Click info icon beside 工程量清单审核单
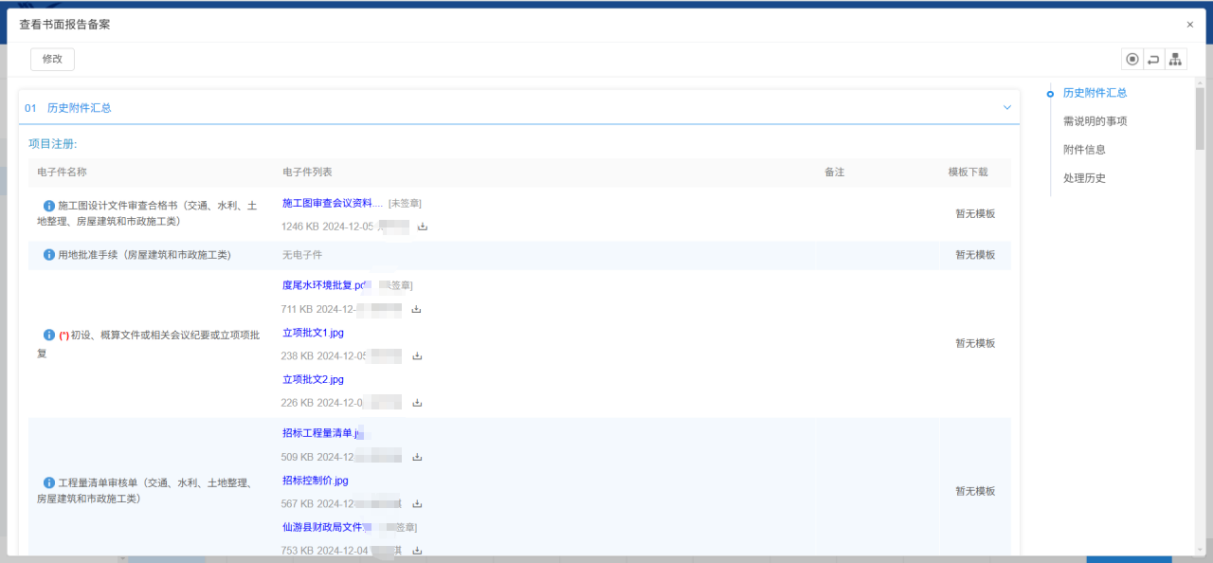 tap(49, 483)
